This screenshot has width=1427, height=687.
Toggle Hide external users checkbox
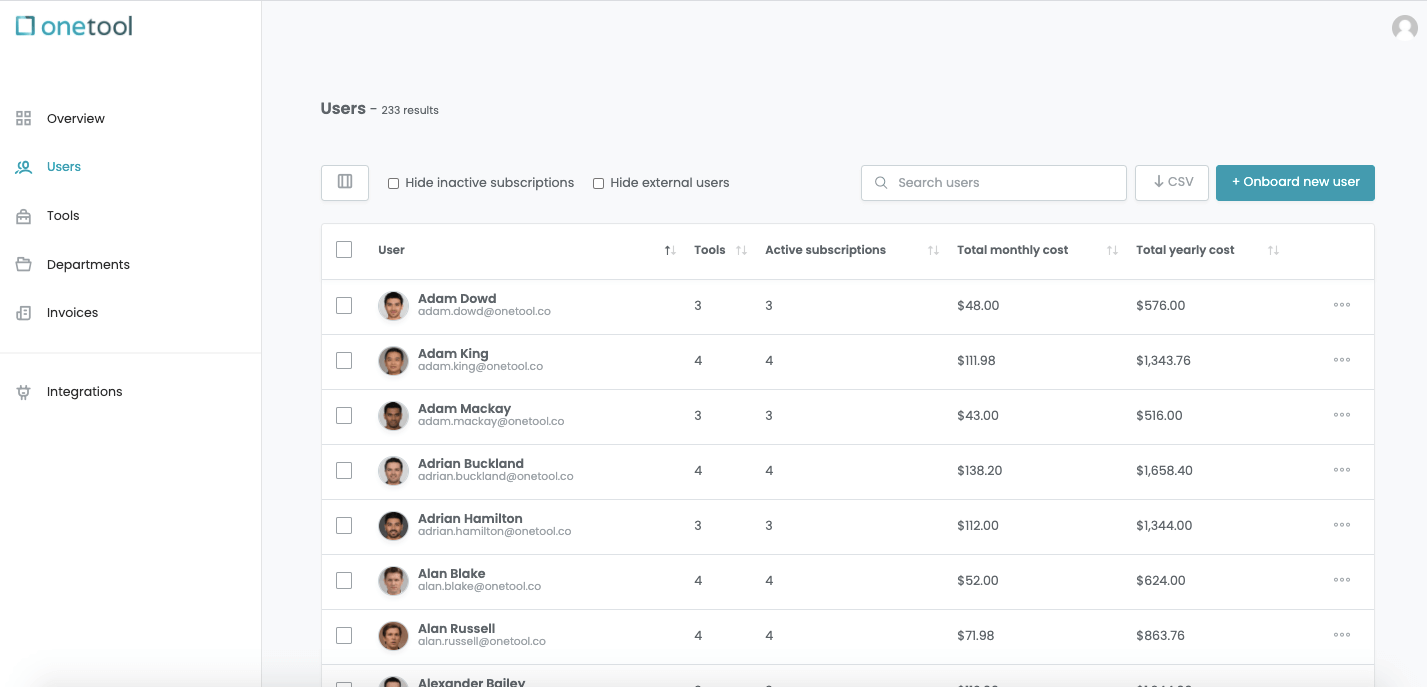click(599, 183)
